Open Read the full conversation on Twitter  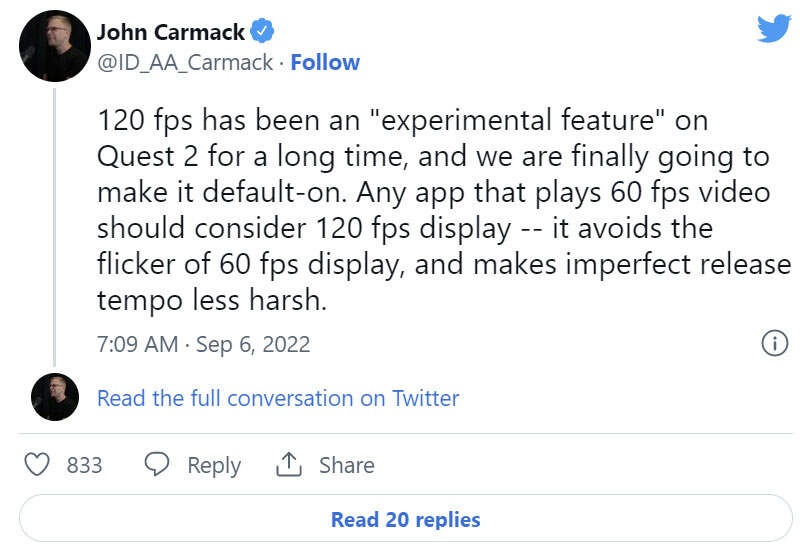click(278, 398)
